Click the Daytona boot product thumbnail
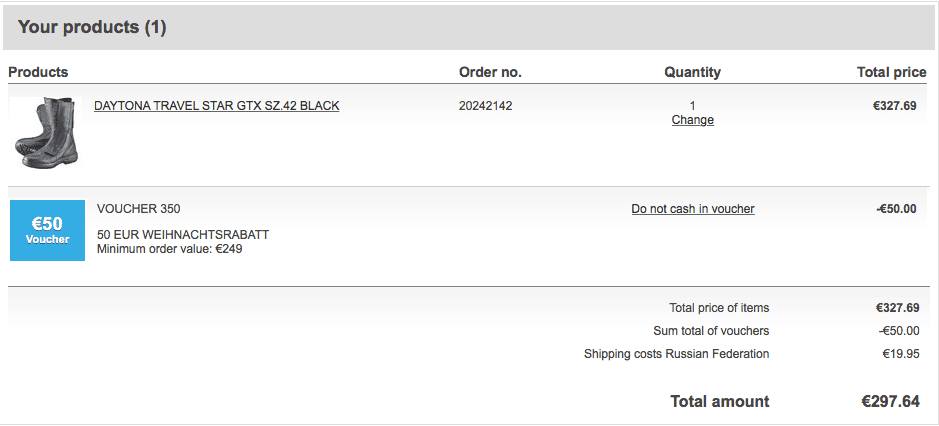This screenshot has height=426, width=939. [x=46, y=132]
